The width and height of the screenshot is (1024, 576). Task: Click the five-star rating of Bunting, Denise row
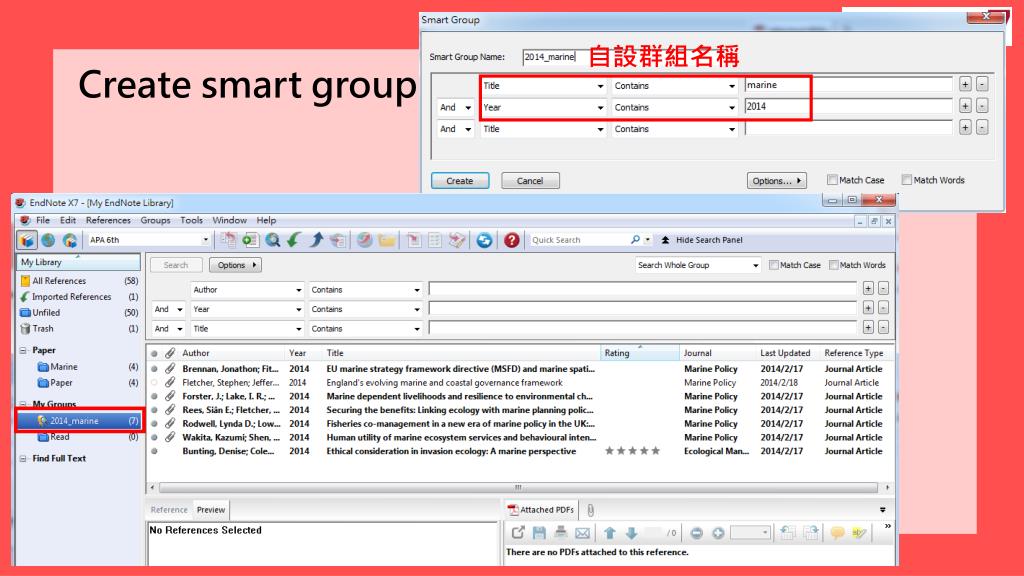[632, 451]
